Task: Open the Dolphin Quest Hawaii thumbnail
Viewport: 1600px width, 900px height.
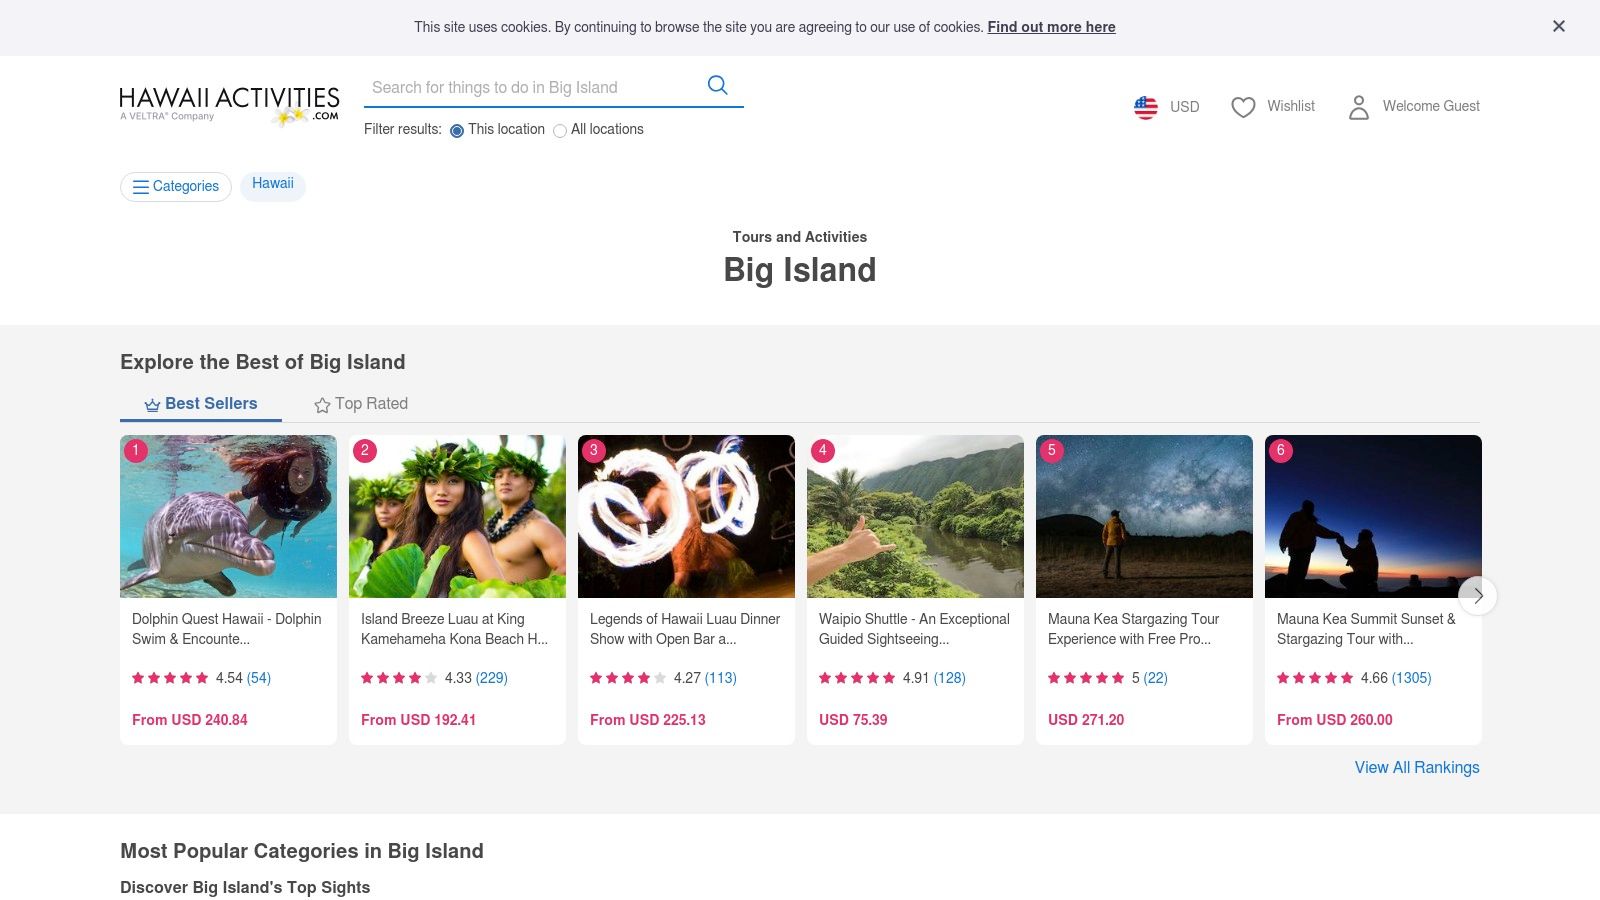Action: click(x=228, y=516)
